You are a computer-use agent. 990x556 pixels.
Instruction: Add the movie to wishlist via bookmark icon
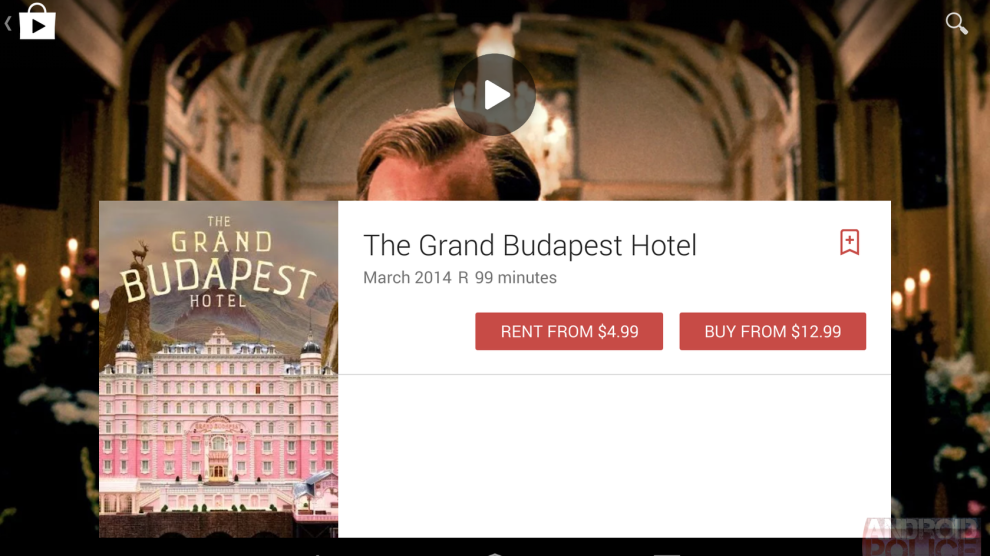pos(849,242)
